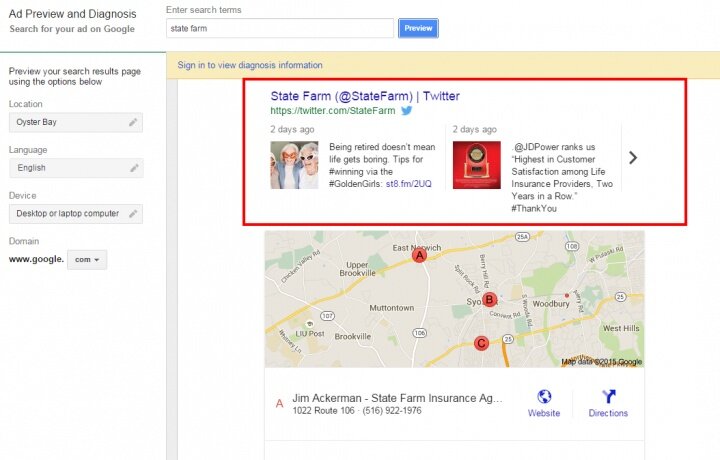Click route 107 shield on the map

[x=327, y=316]
